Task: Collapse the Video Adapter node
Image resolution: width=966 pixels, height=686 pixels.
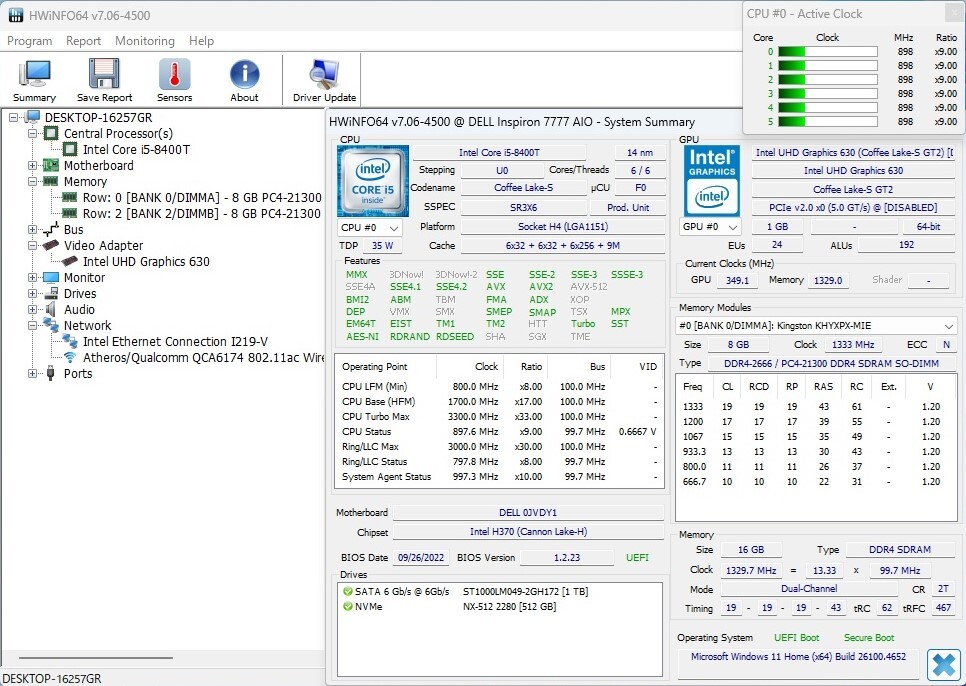Action: pyautogui.click(x=33, y=246)
